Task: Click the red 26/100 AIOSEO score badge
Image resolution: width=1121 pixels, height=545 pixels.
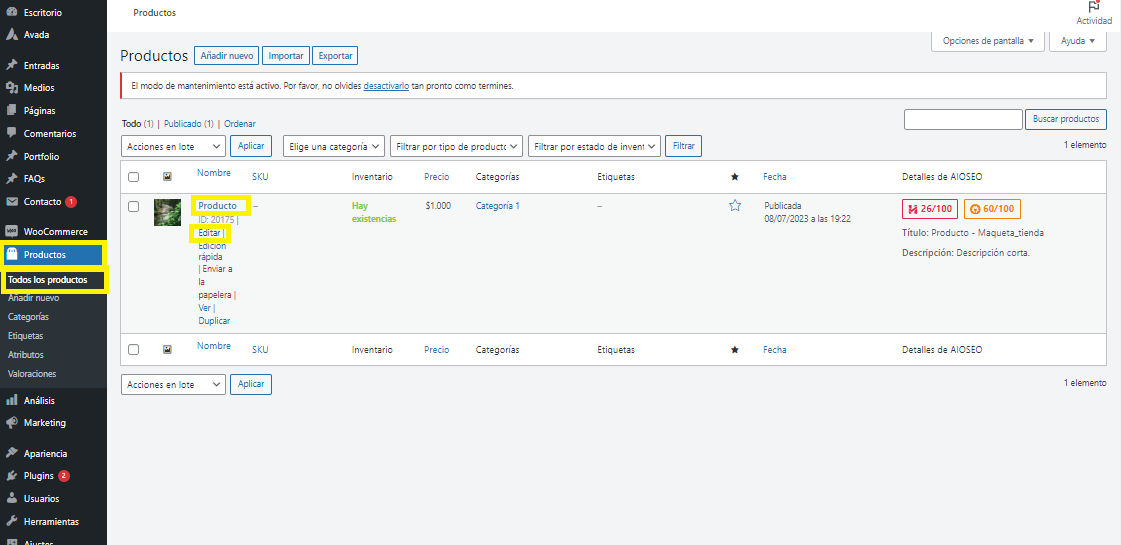Action: tap(929, 209)
